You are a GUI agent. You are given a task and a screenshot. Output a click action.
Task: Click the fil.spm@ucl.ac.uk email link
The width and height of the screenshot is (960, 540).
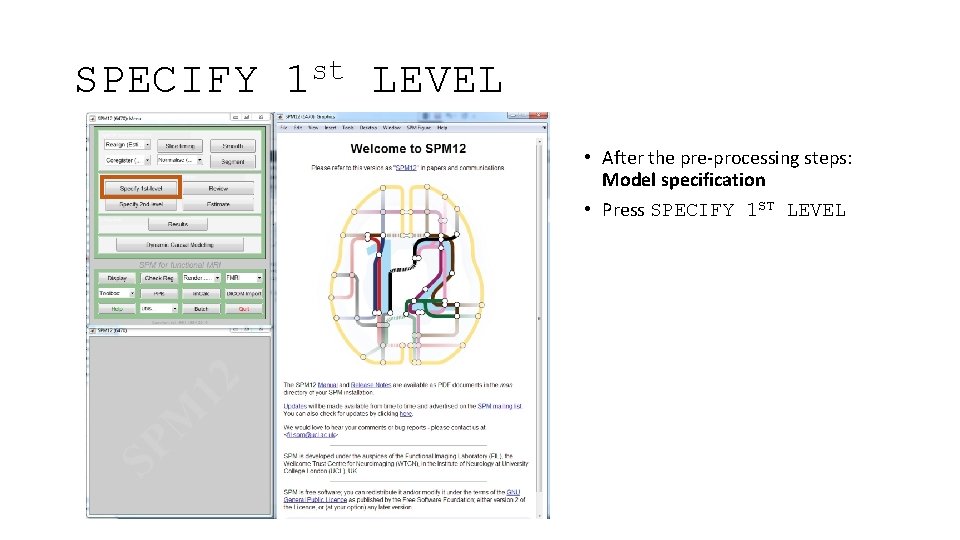[x=311, y=435]
